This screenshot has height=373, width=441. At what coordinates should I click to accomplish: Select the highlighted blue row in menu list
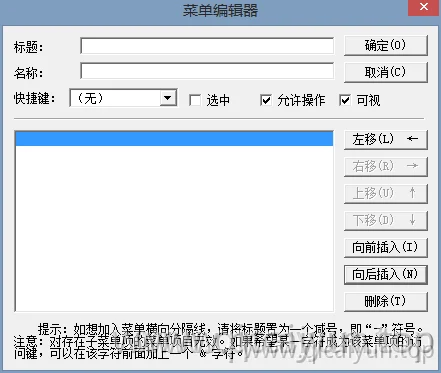(174, 139)
